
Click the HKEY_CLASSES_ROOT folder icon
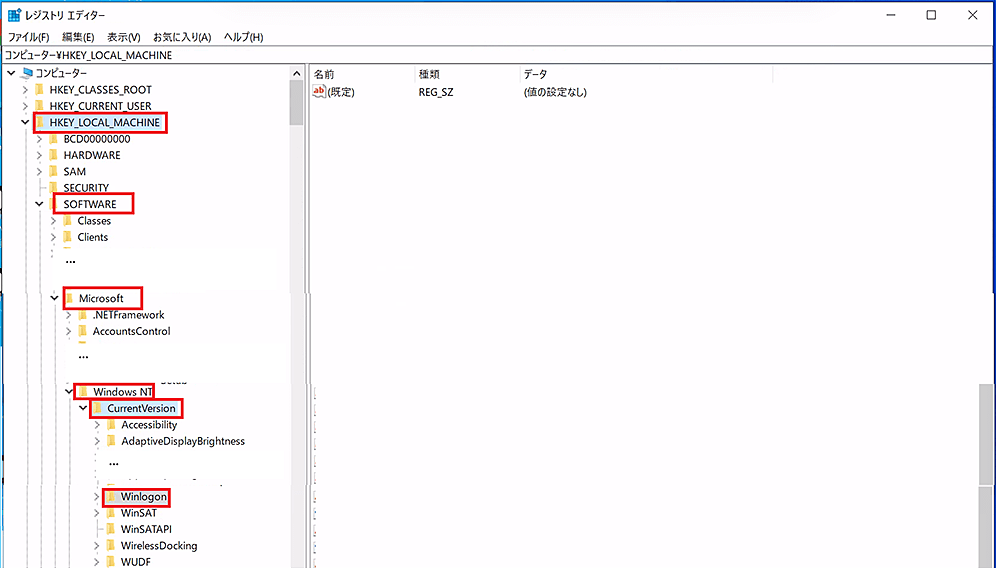pyautogui.click(x=40, y=90)
